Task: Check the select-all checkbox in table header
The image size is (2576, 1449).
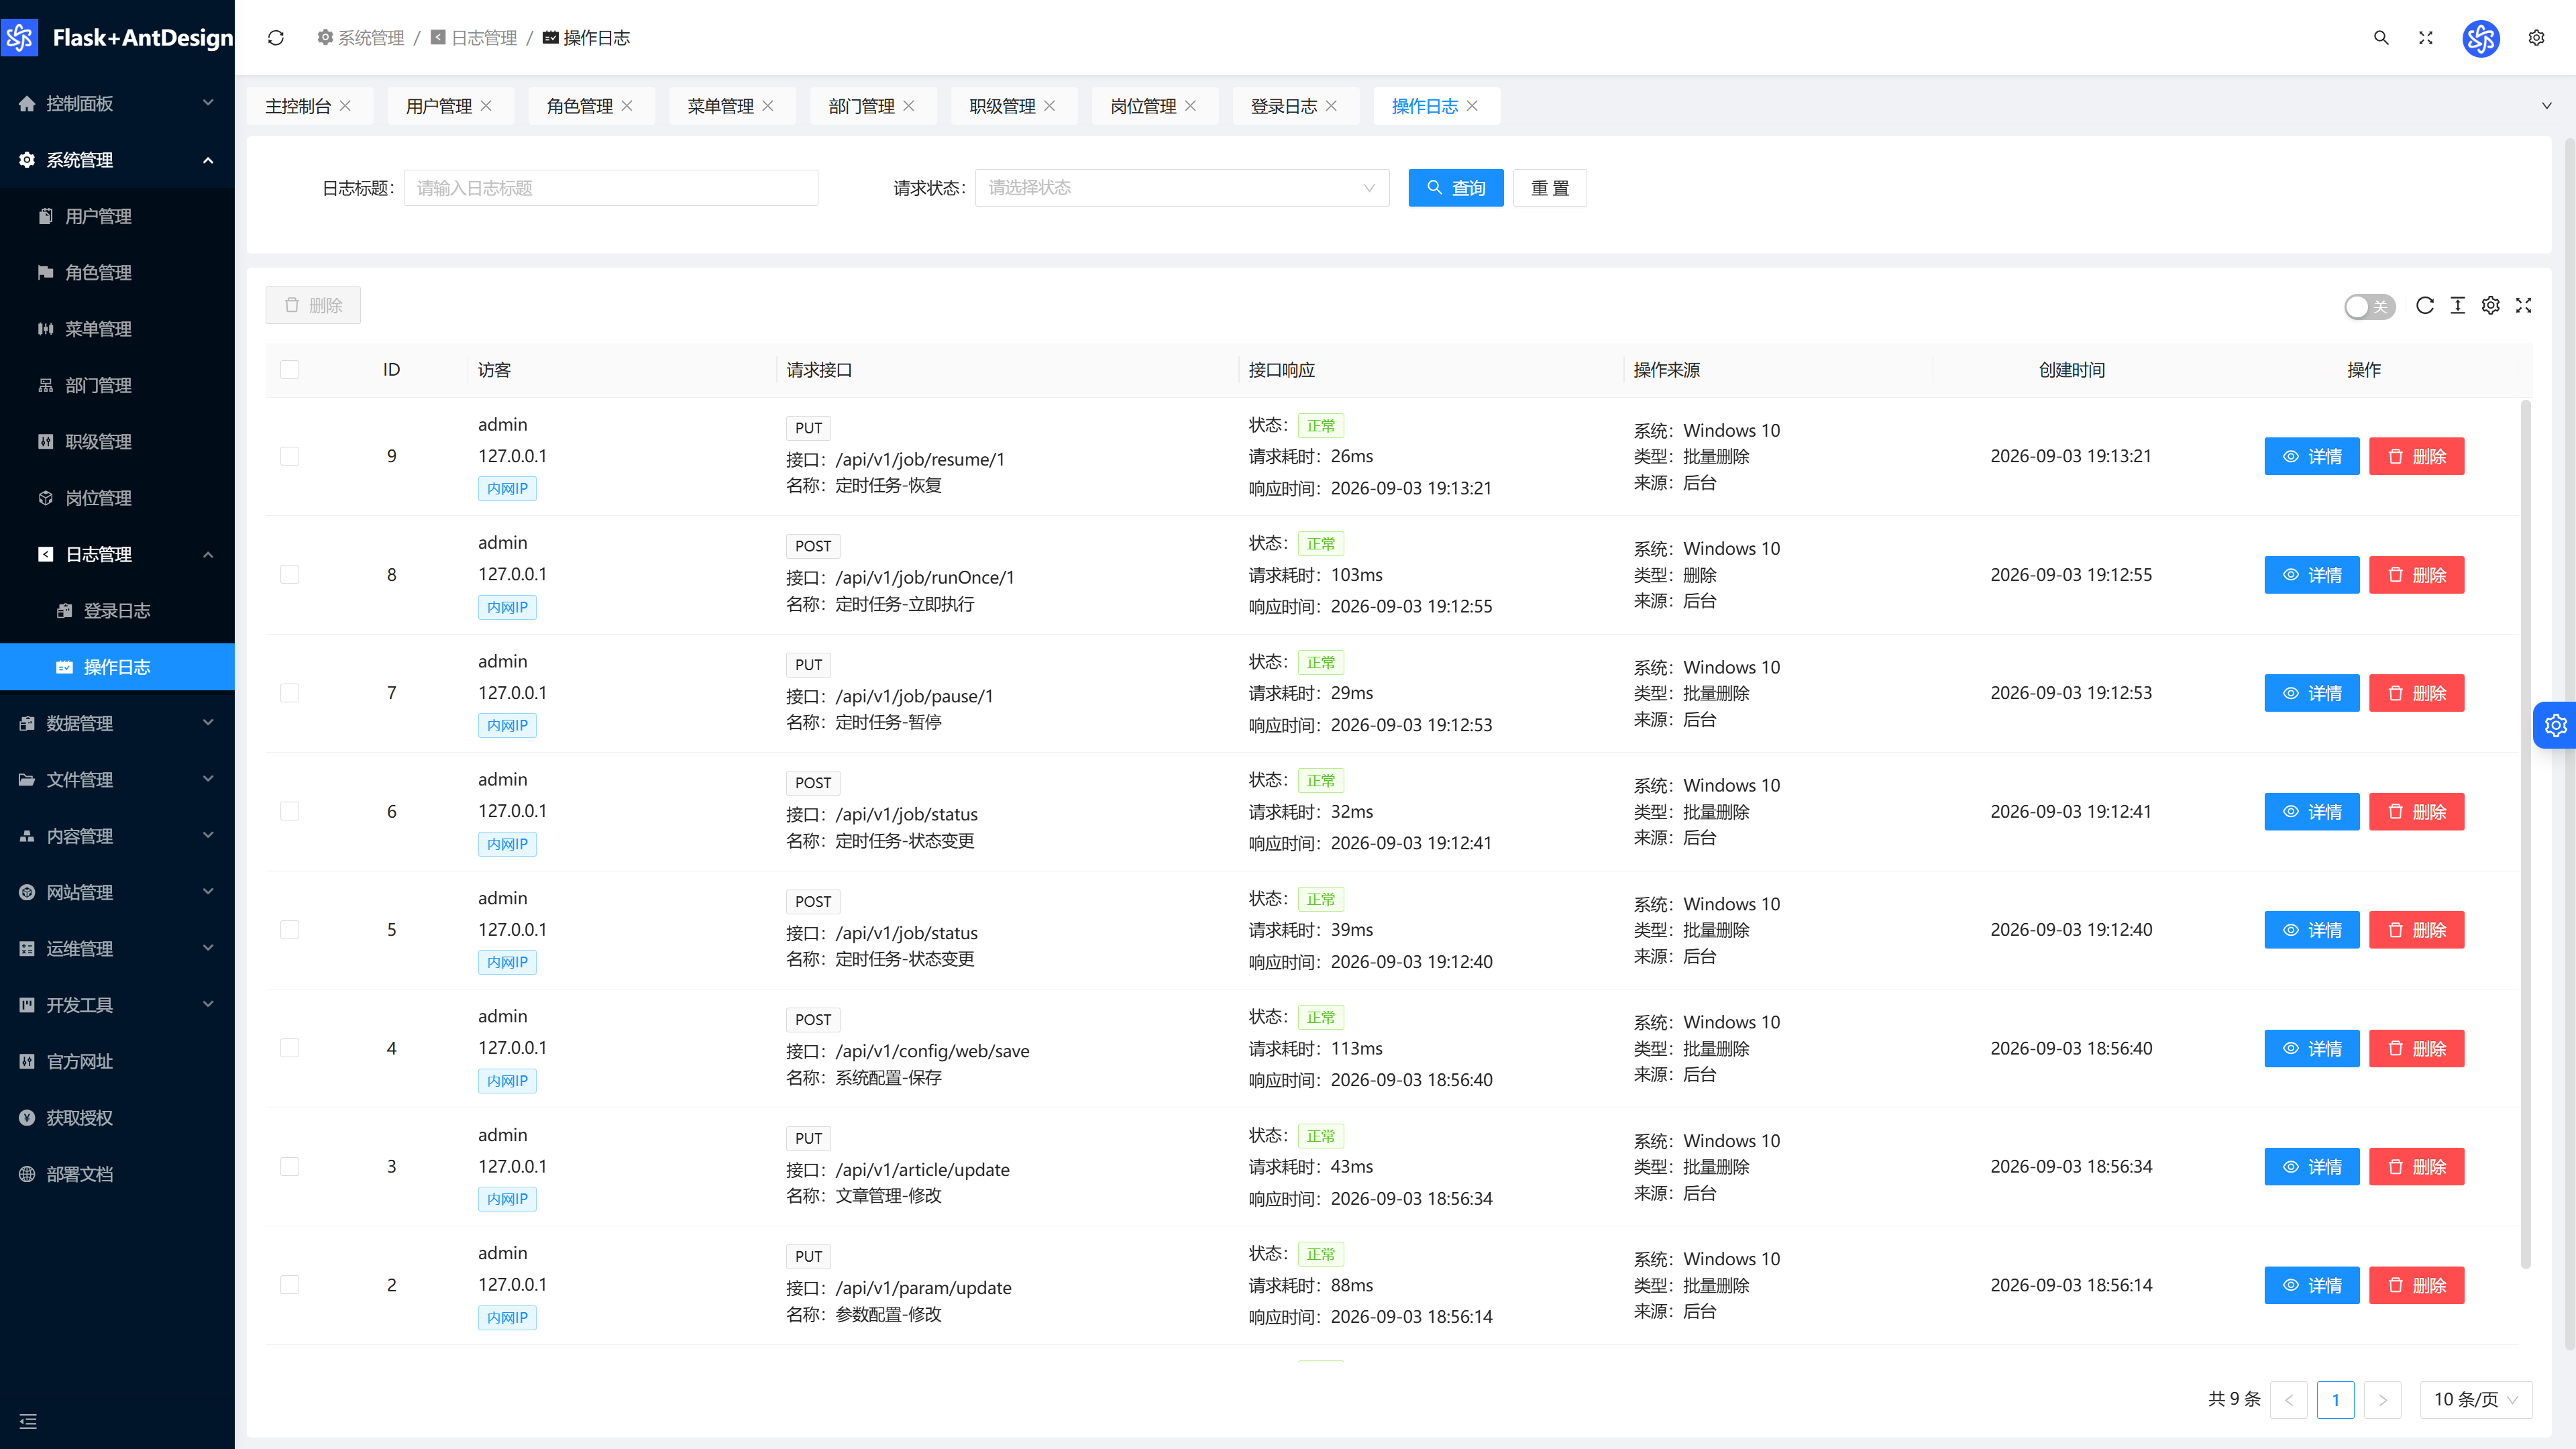Action: coord(290,370)
